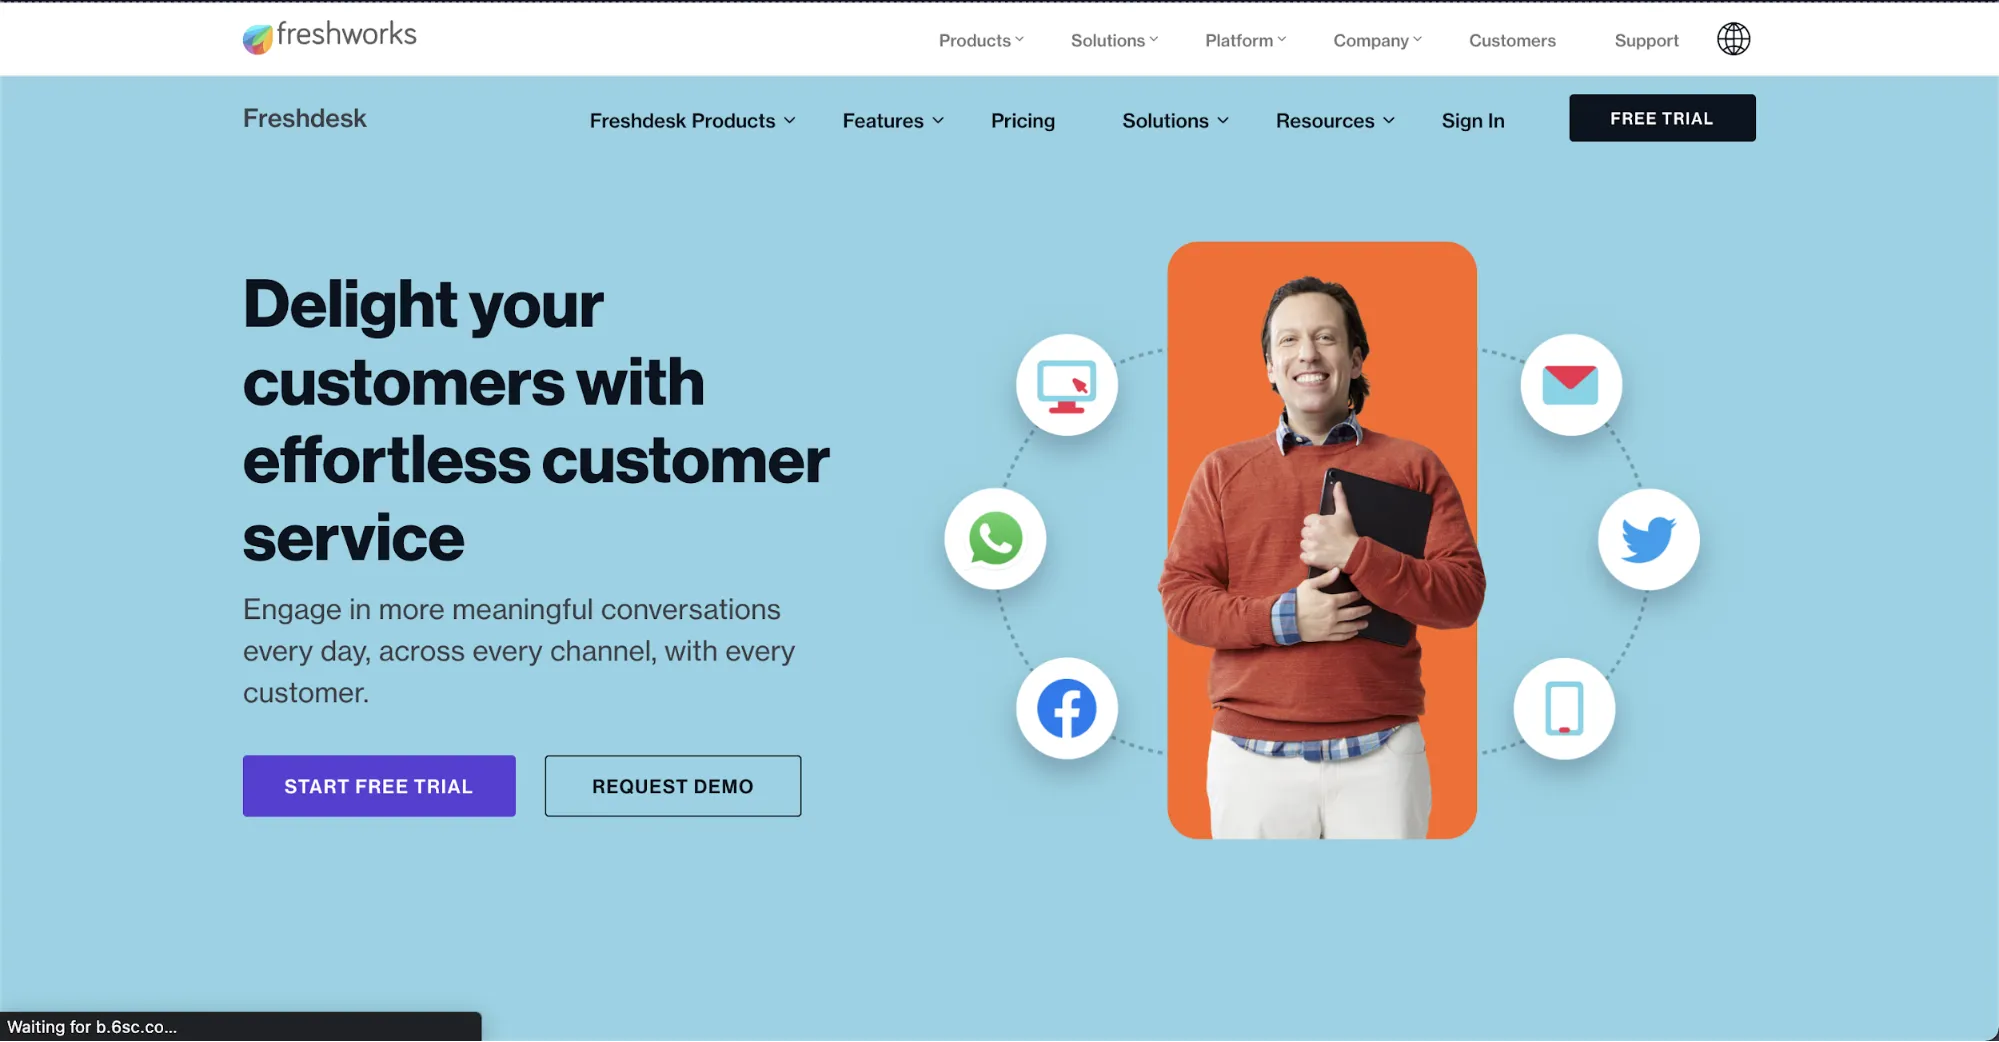Open the Features dropdown menu
This screenshot has height=1042, width=1999.
[x=893, y=120]
